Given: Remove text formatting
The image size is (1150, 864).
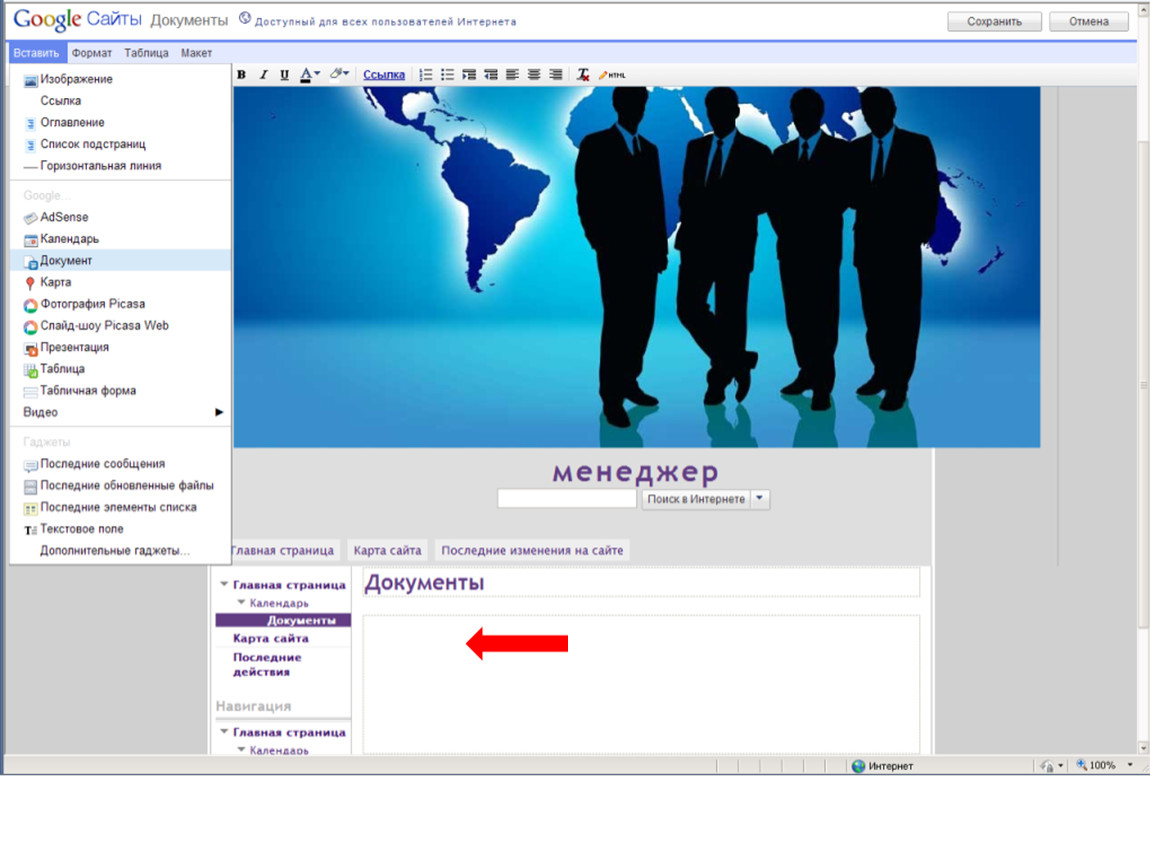Looking at the screenshot, I should [582, 74].
